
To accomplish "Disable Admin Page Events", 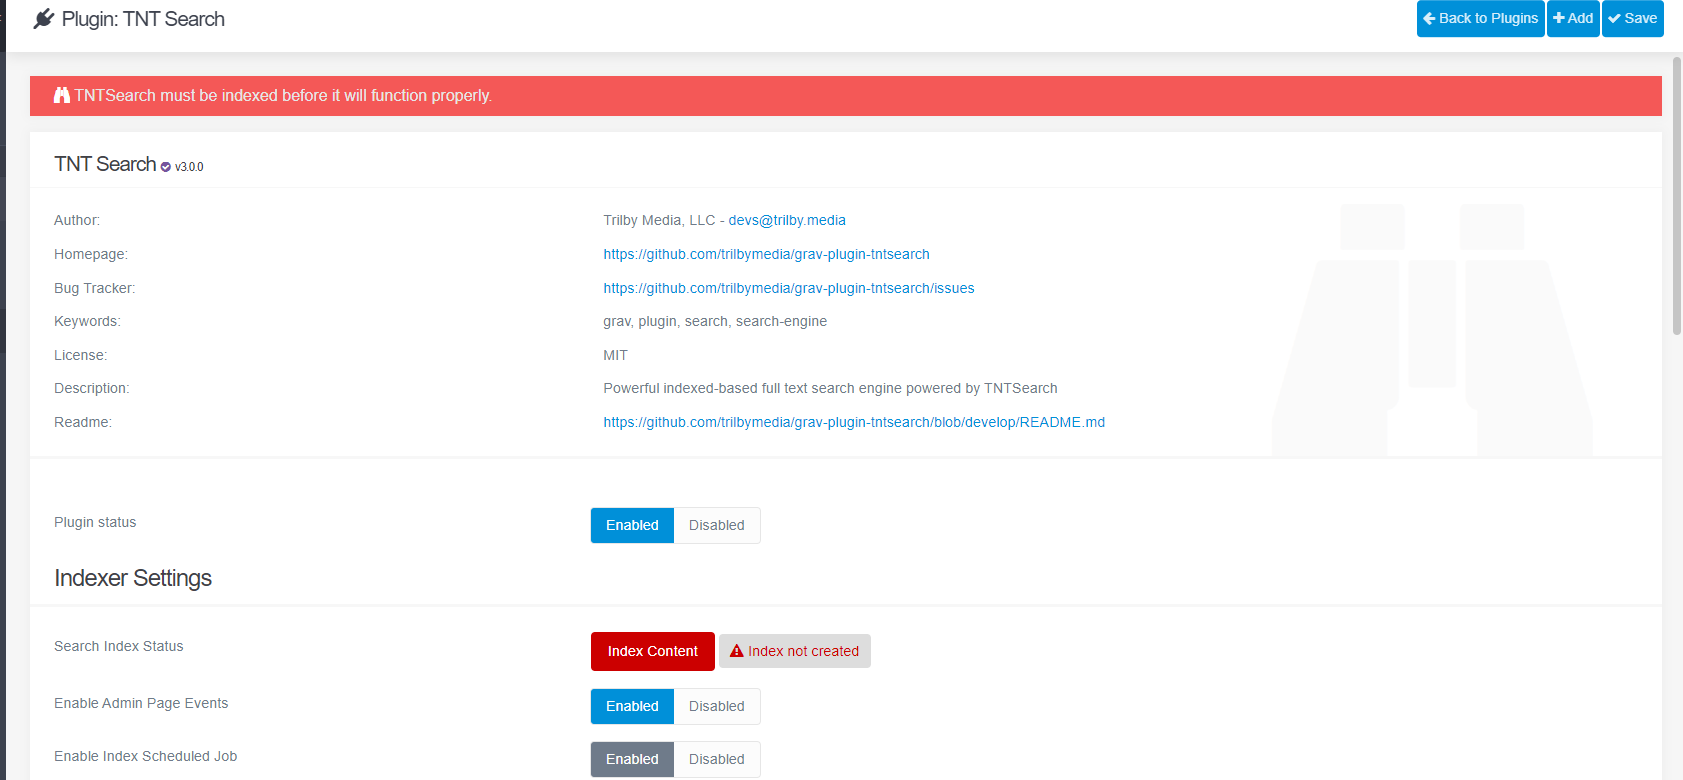I will pos(717,706).
